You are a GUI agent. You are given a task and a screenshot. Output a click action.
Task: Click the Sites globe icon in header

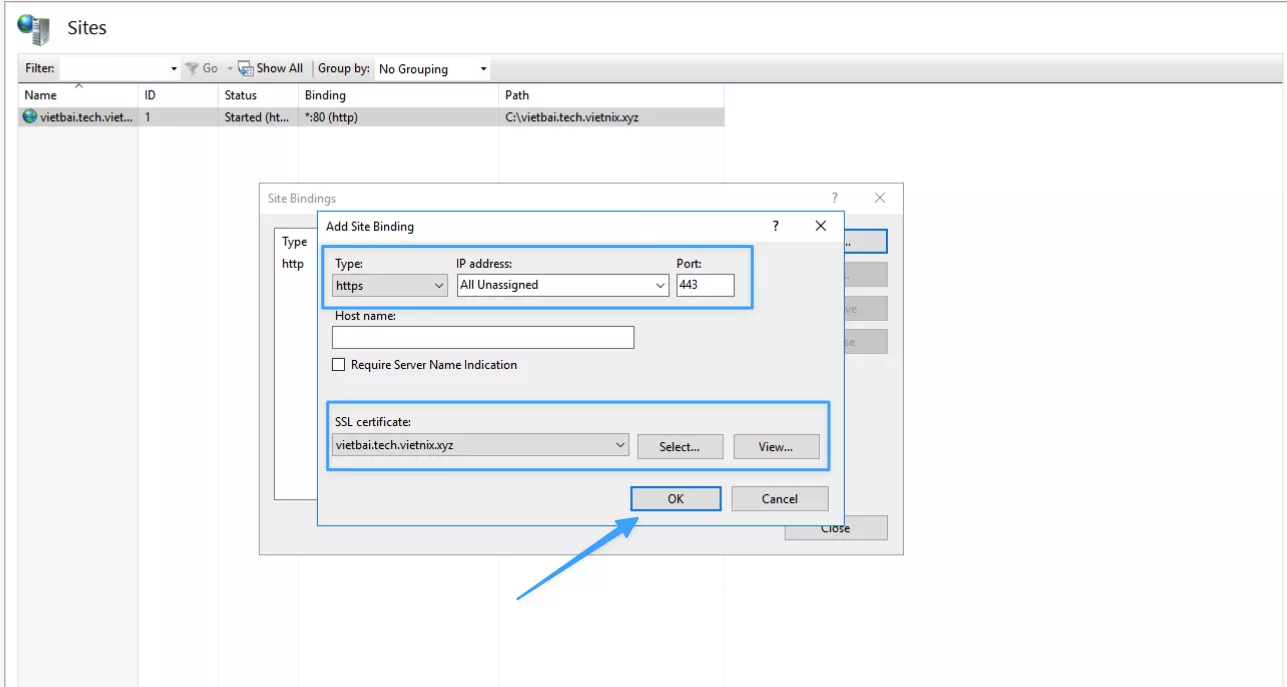[33, 28]
